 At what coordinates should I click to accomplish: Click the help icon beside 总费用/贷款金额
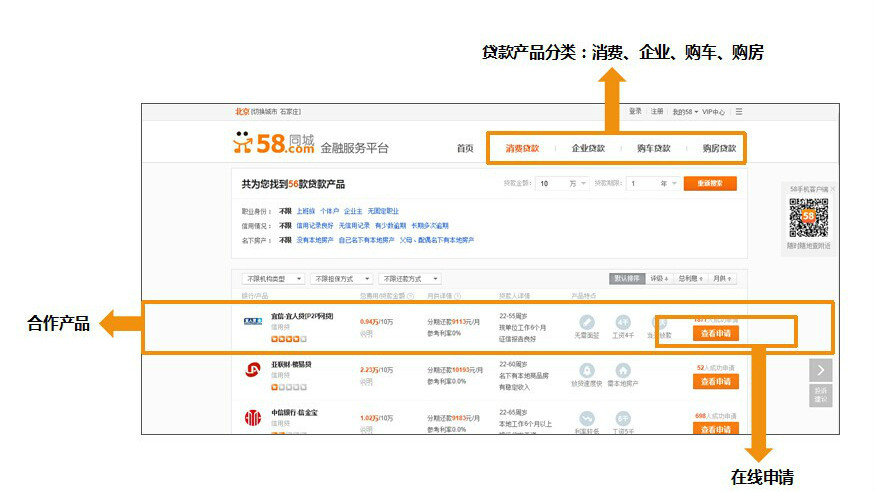tap(410, 296)
